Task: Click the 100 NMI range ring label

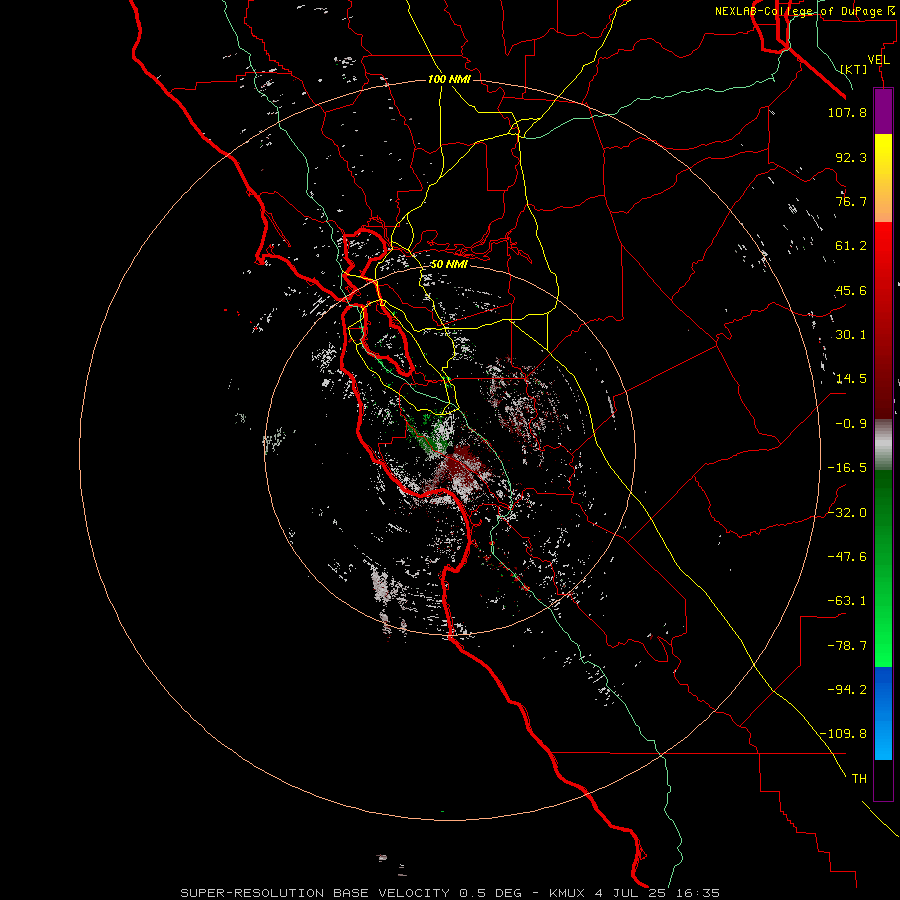Action: (449, 79)
